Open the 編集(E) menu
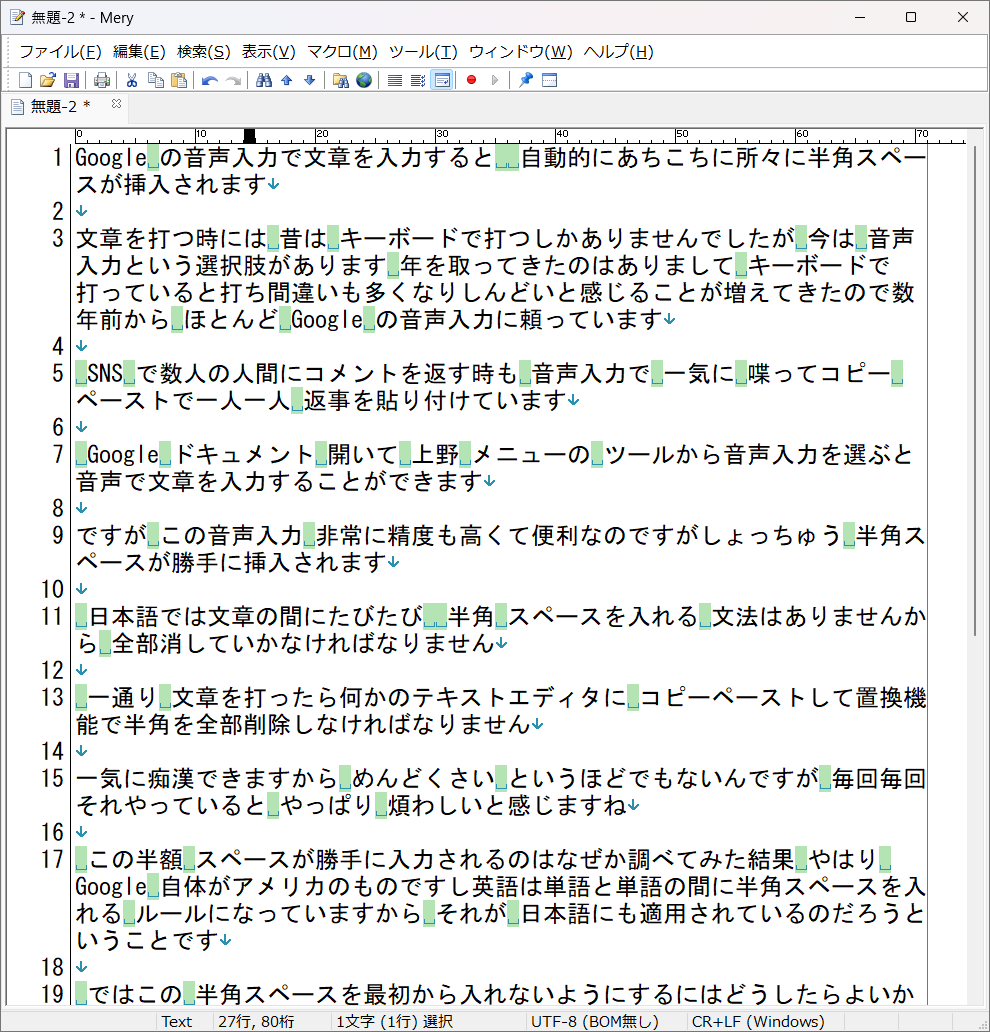This screenshot has height=1032, width=990. tap(139, 51)
